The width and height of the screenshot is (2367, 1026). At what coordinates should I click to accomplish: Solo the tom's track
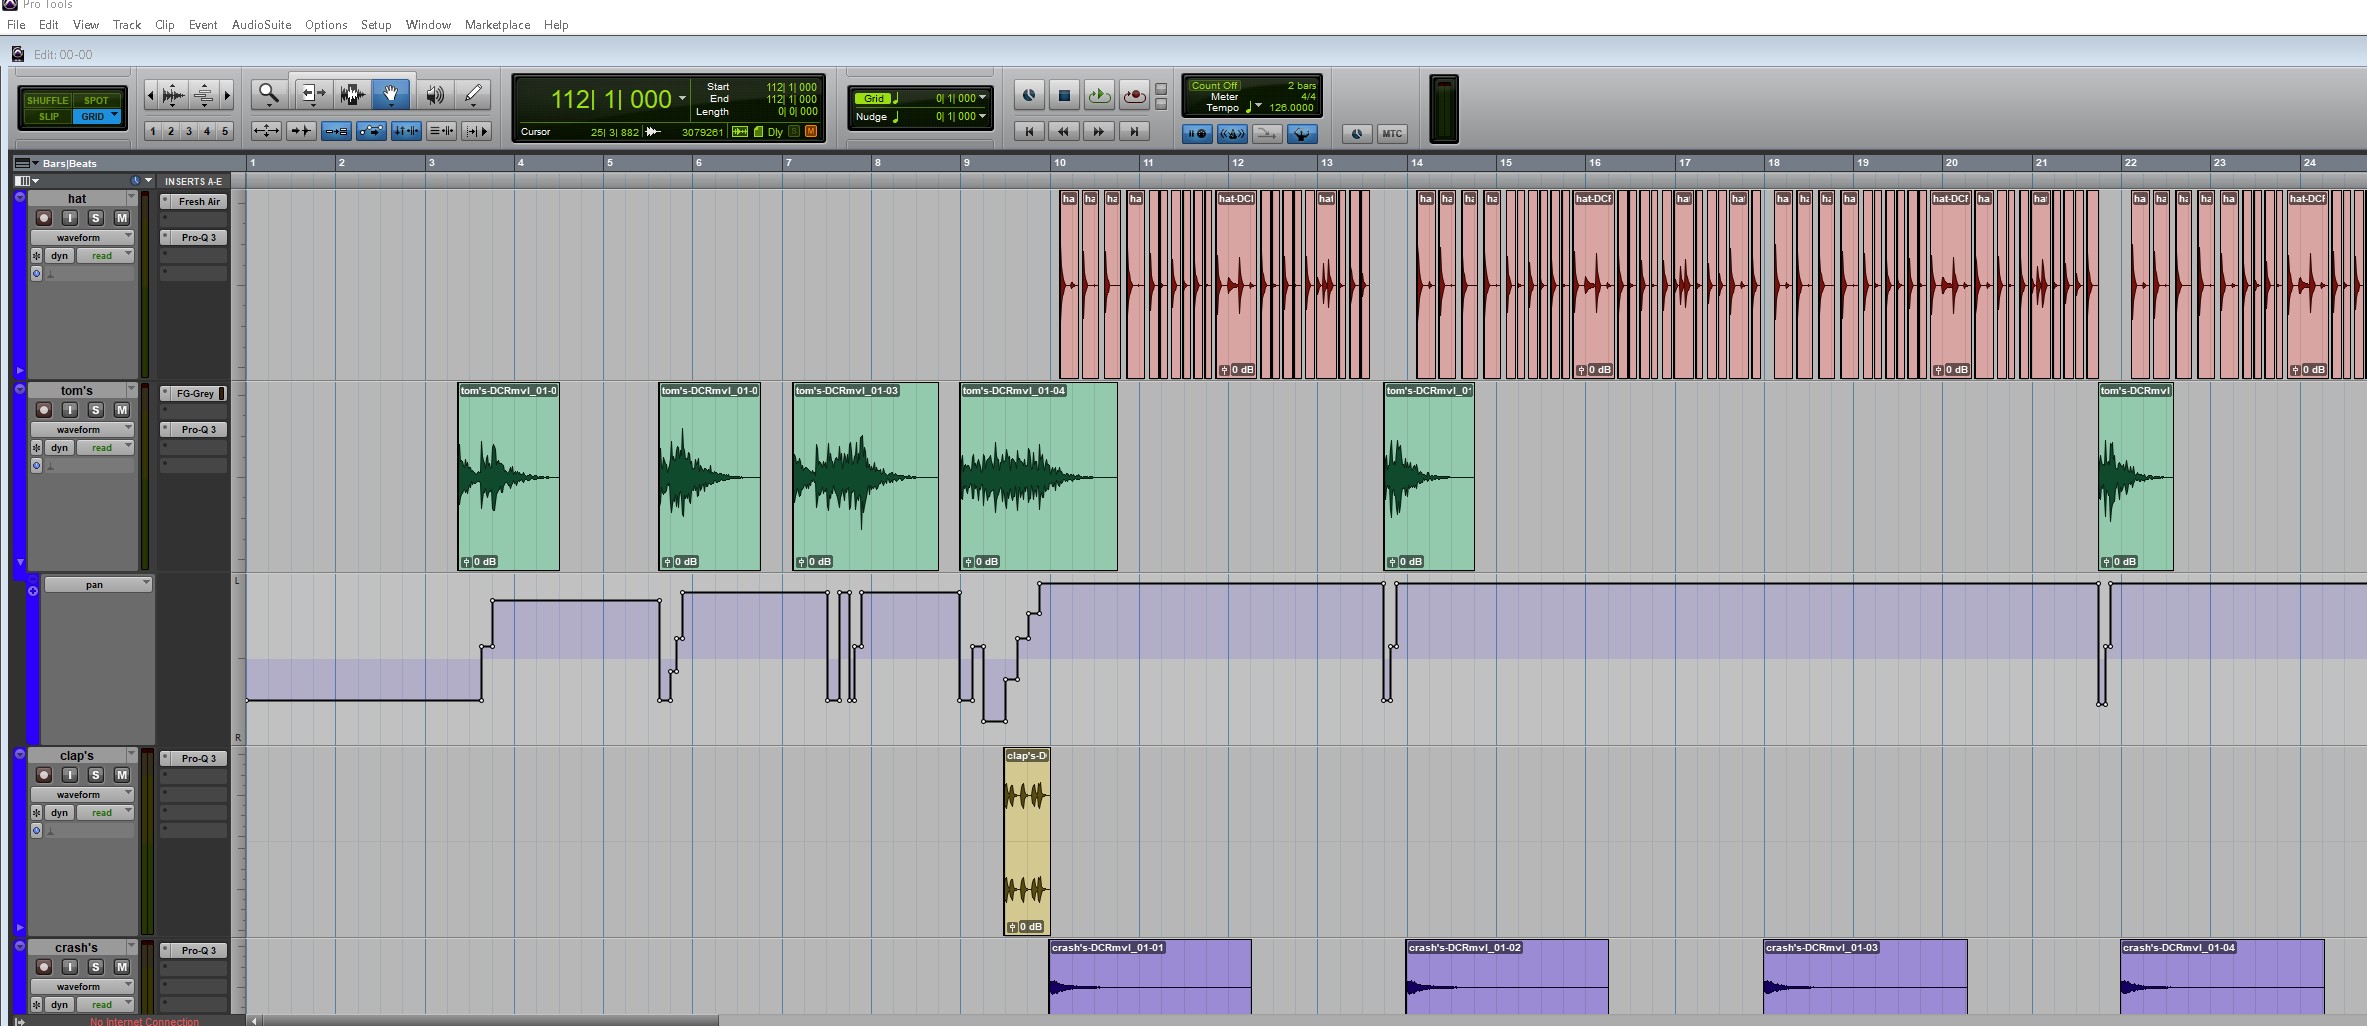click(x=96, y=410)
